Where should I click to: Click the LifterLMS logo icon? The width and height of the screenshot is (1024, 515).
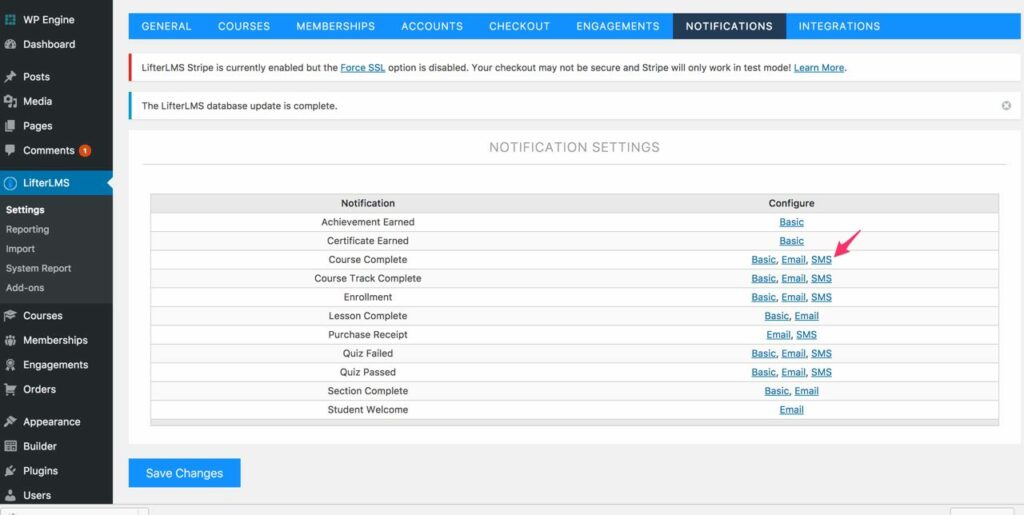click(x=10, y=183)
